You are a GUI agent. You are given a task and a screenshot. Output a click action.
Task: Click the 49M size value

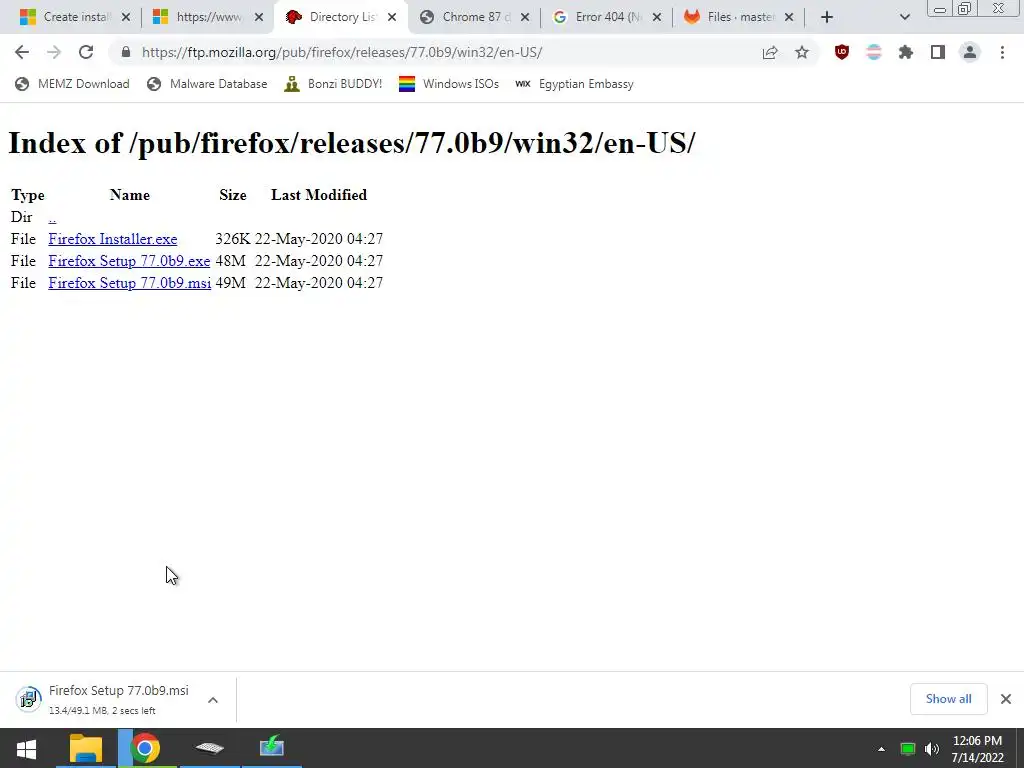pos(231,283)
